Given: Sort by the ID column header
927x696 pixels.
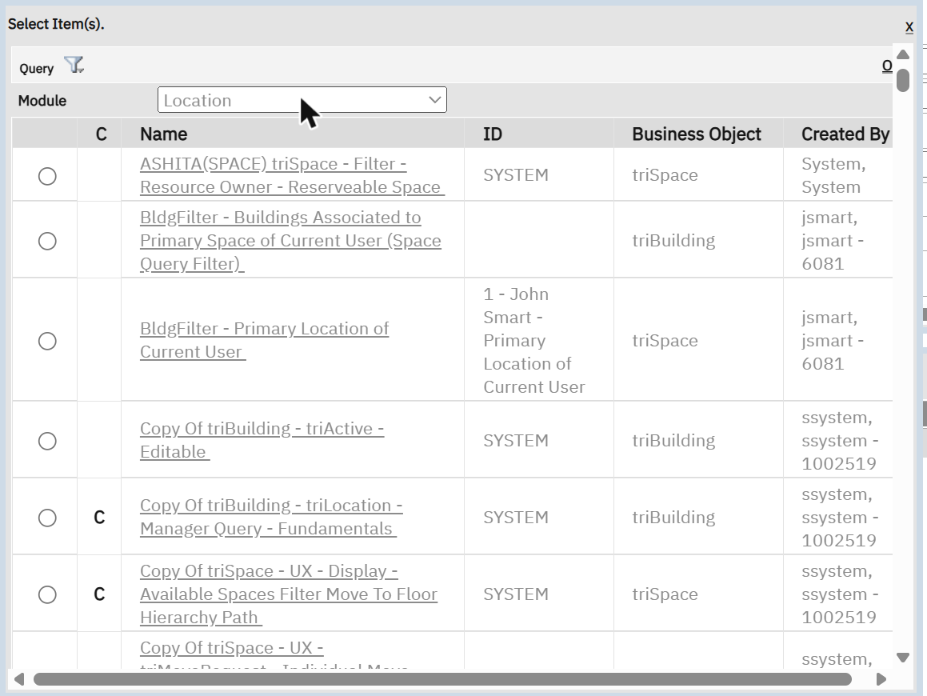Looking at the screenshot, I should pos(492,134).
